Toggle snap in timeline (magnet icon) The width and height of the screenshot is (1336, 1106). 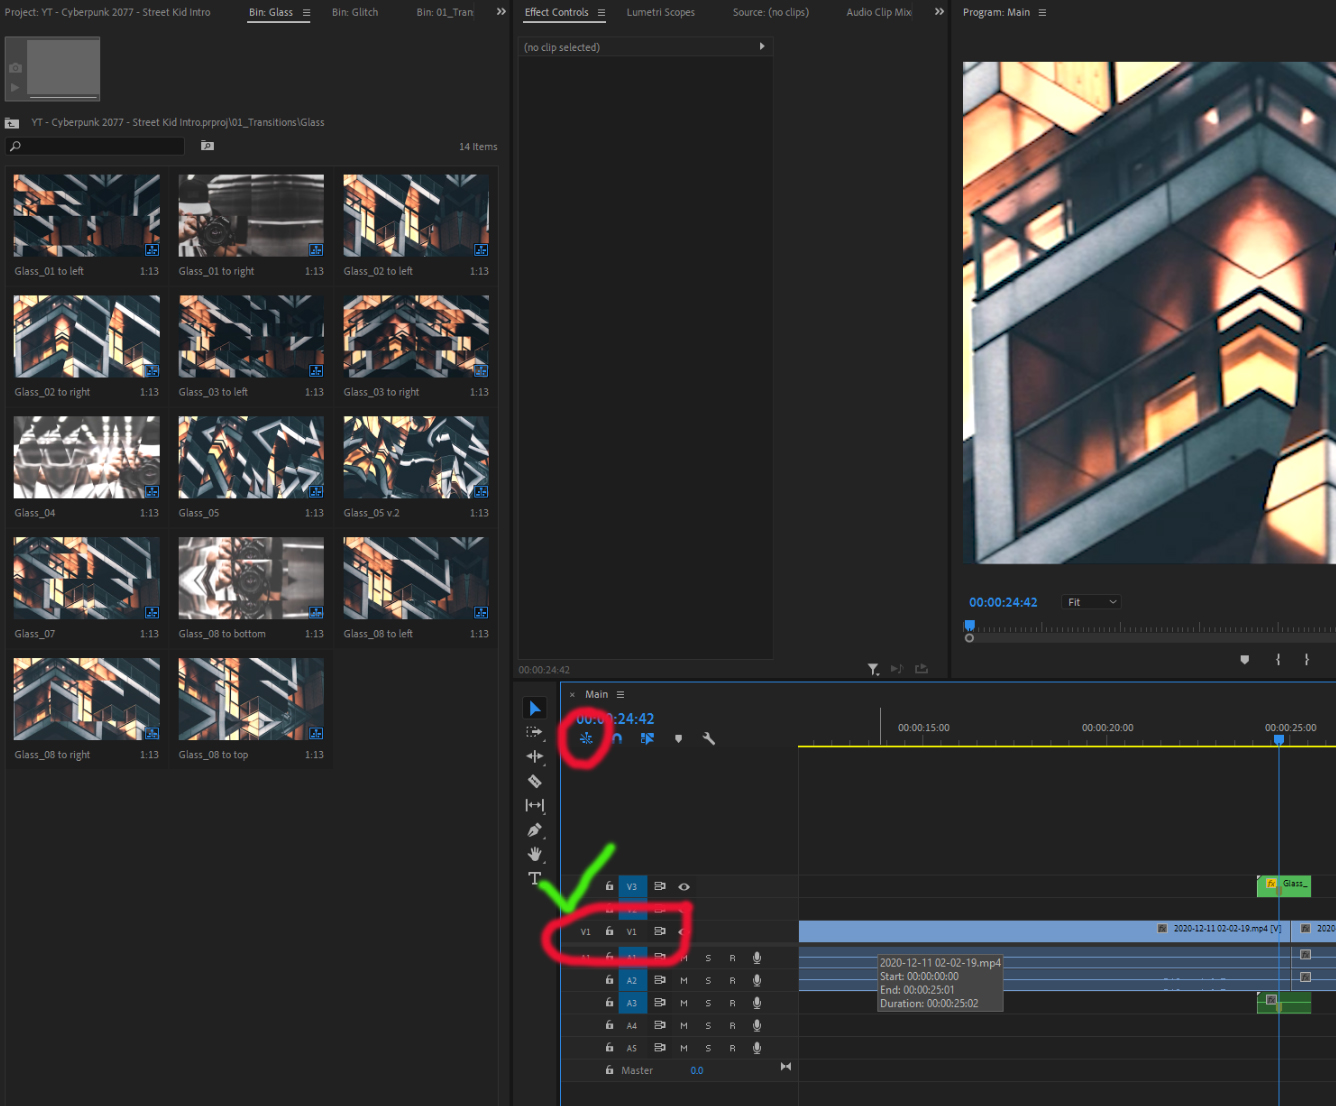(x=617, y=739)
